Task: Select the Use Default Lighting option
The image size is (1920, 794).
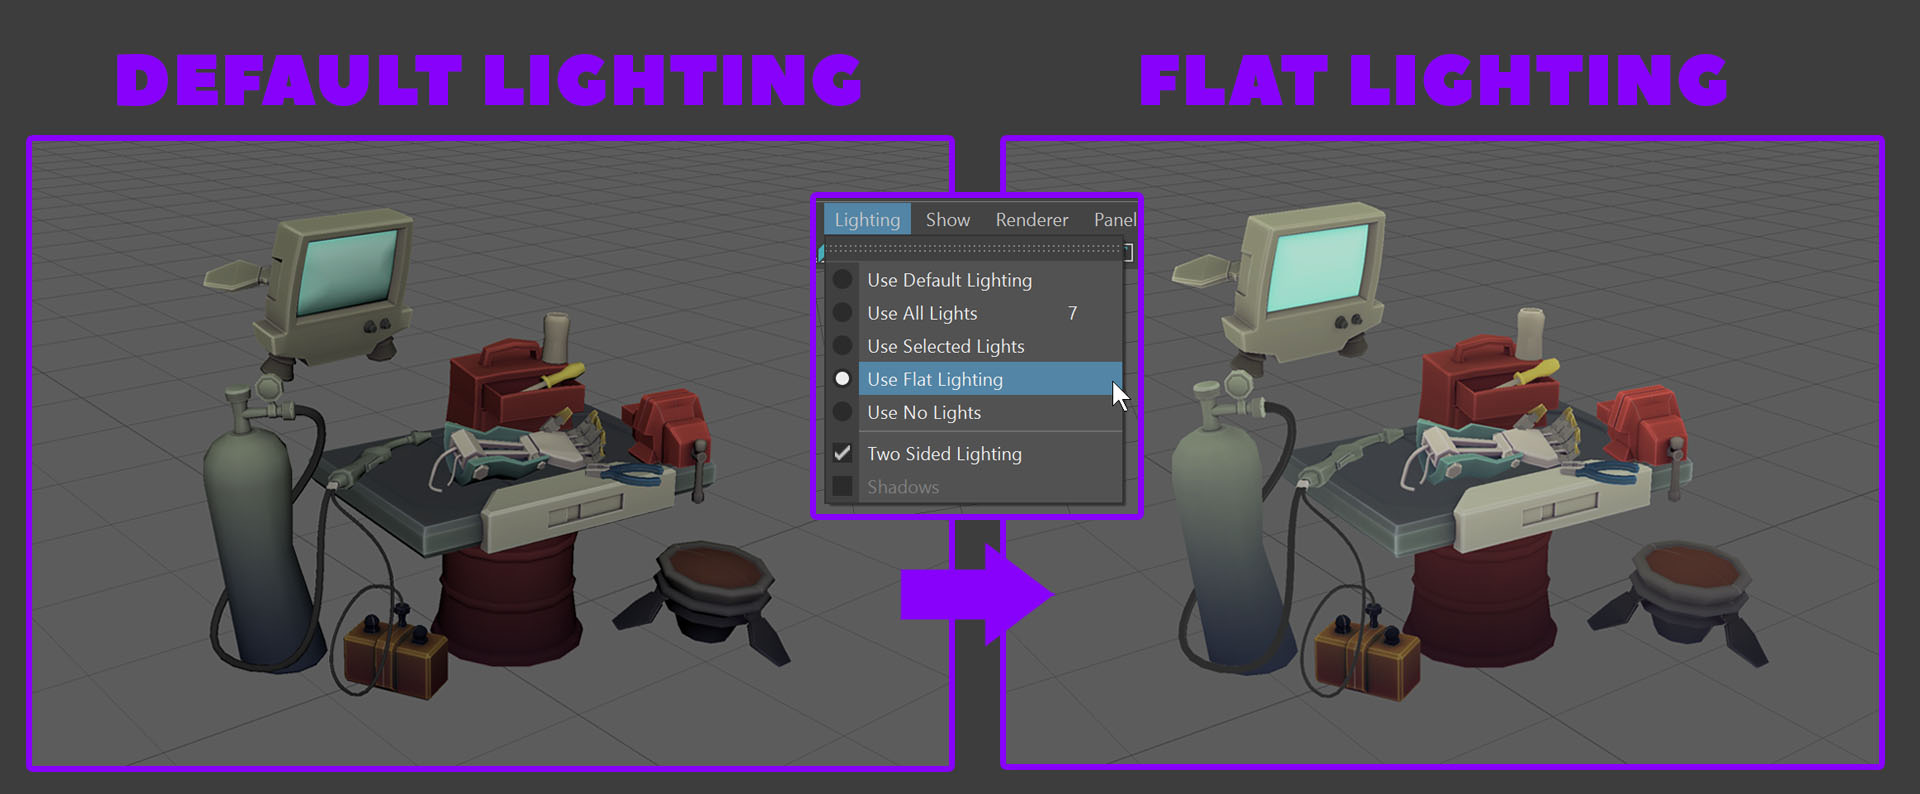Action: (x=948, y=280)
